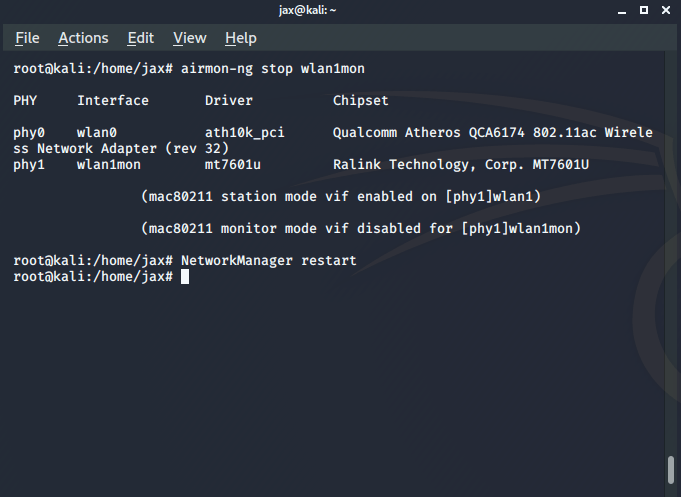681x497 pixels.
Task: Click the 'wlan0' interface name
Action: pyautogui.click(x=97, y=133)
